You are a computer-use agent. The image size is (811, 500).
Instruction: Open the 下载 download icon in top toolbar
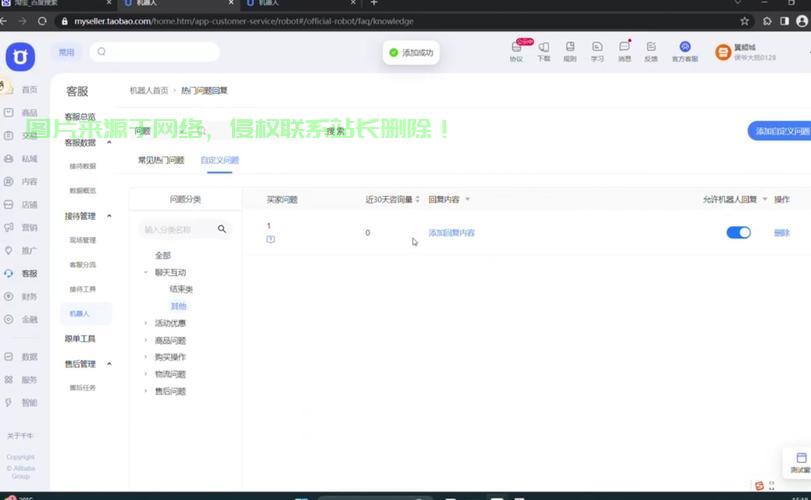[x=543, y=51]
